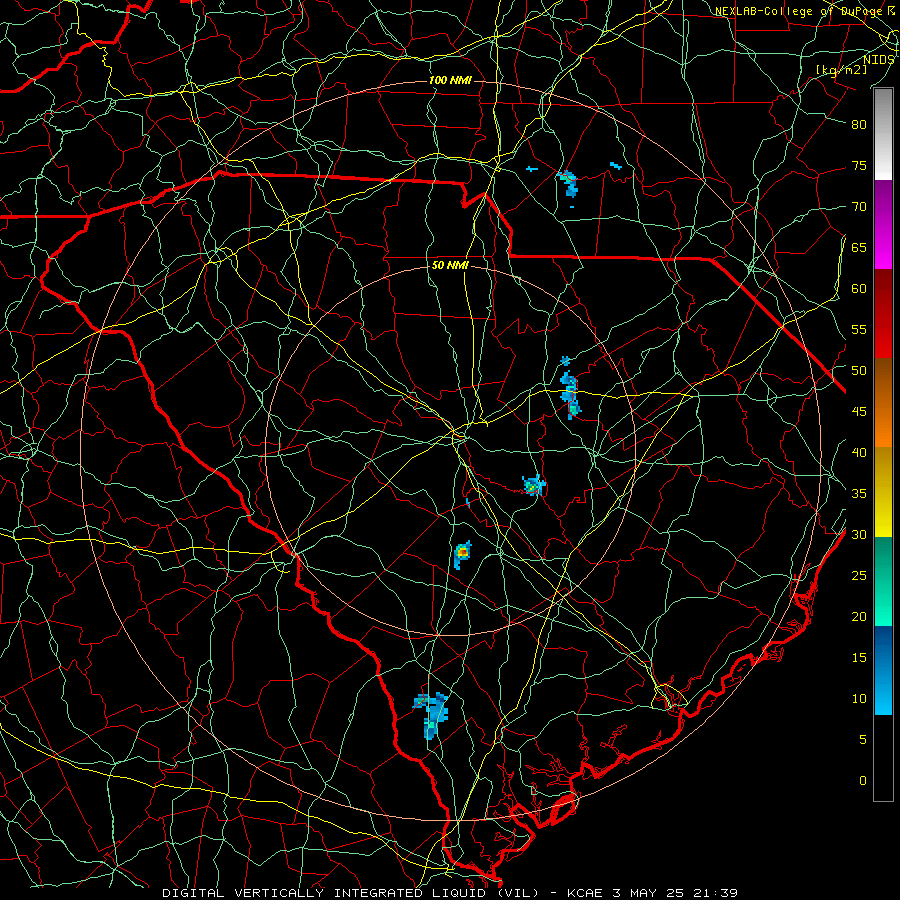Click the legend value 45

click(x=859, y=412)
